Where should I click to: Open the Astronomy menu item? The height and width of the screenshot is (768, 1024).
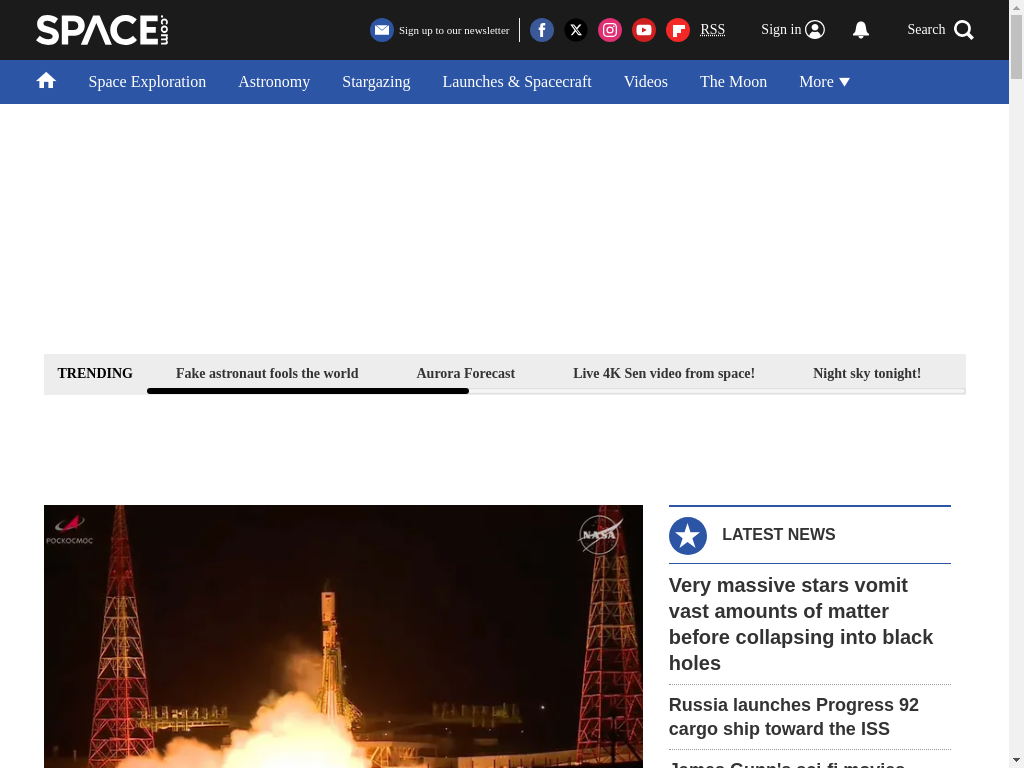(x=274, y=82)
